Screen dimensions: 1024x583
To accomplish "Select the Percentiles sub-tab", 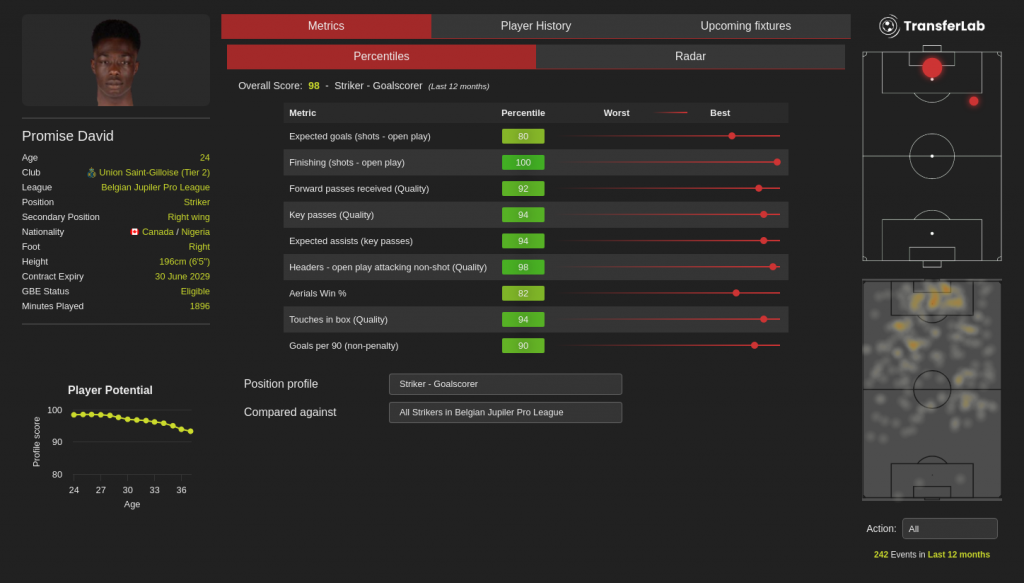I will tap(381, 56).
